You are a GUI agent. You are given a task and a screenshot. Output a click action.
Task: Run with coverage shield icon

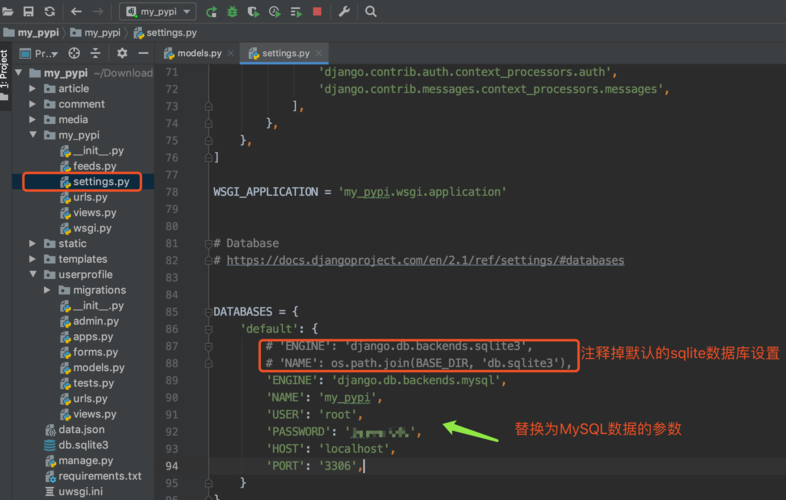click(x=253, y=12)
